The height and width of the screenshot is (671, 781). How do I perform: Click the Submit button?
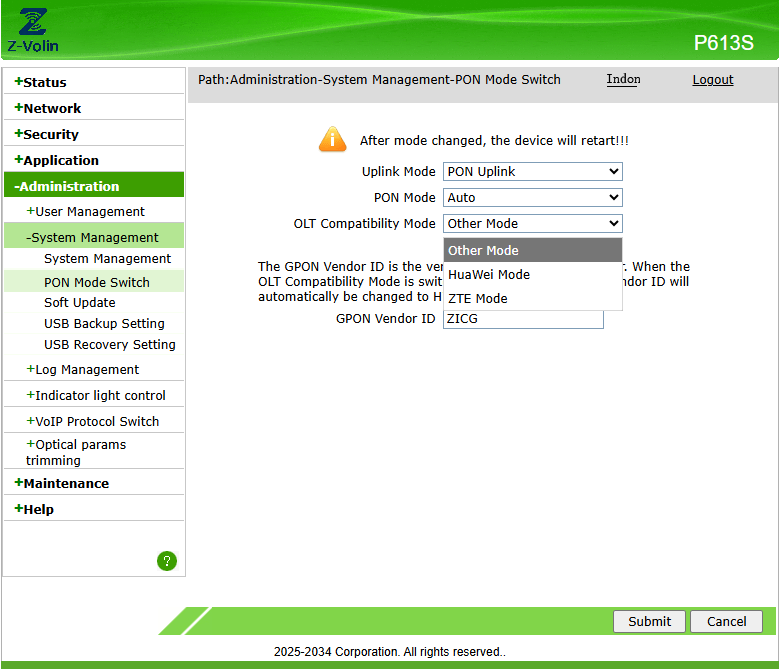pyautogui.click(x=649, y=621)
